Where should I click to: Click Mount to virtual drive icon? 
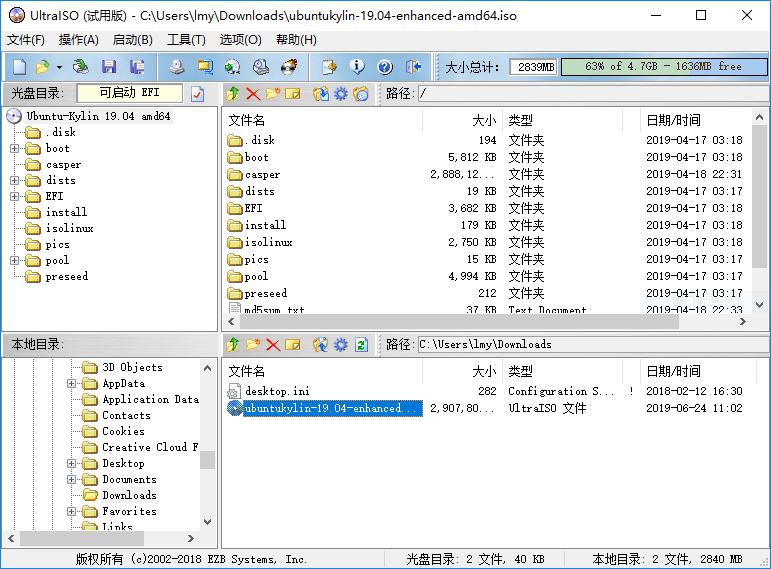(261, 67)
